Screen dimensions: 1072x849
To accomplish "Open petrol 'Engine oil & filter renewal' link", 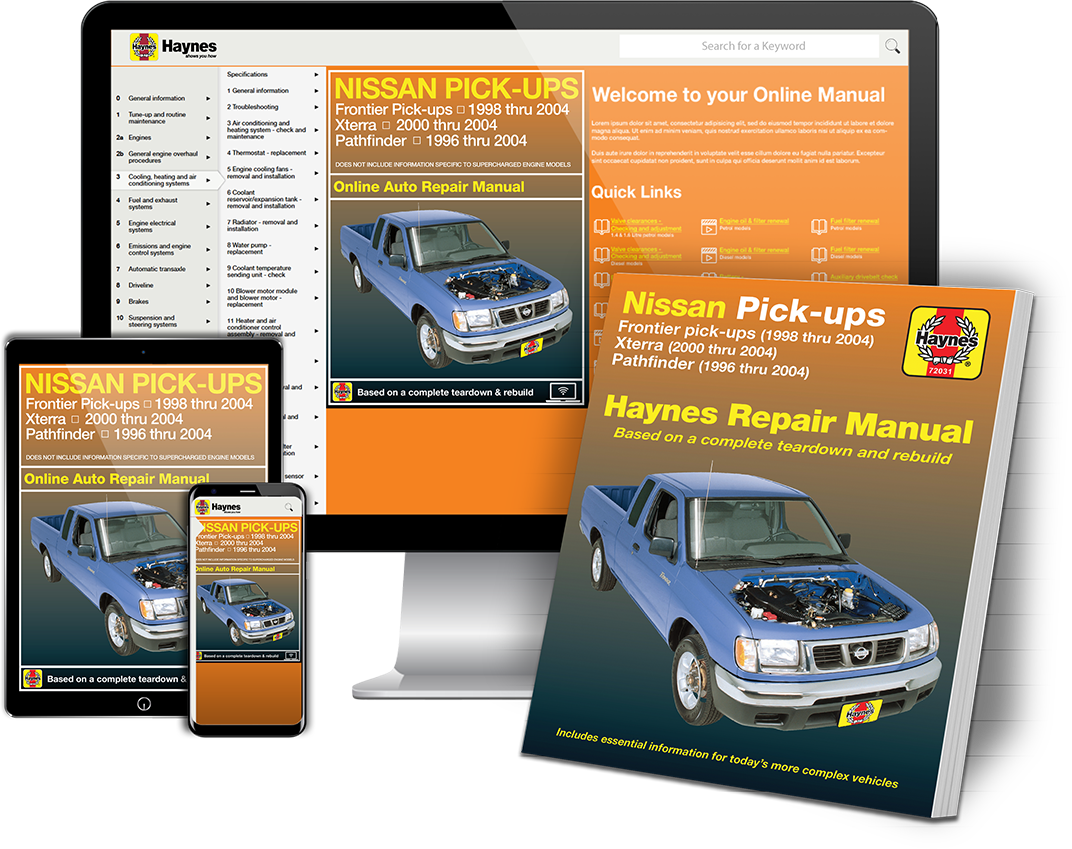I will [x=754, y=221].
